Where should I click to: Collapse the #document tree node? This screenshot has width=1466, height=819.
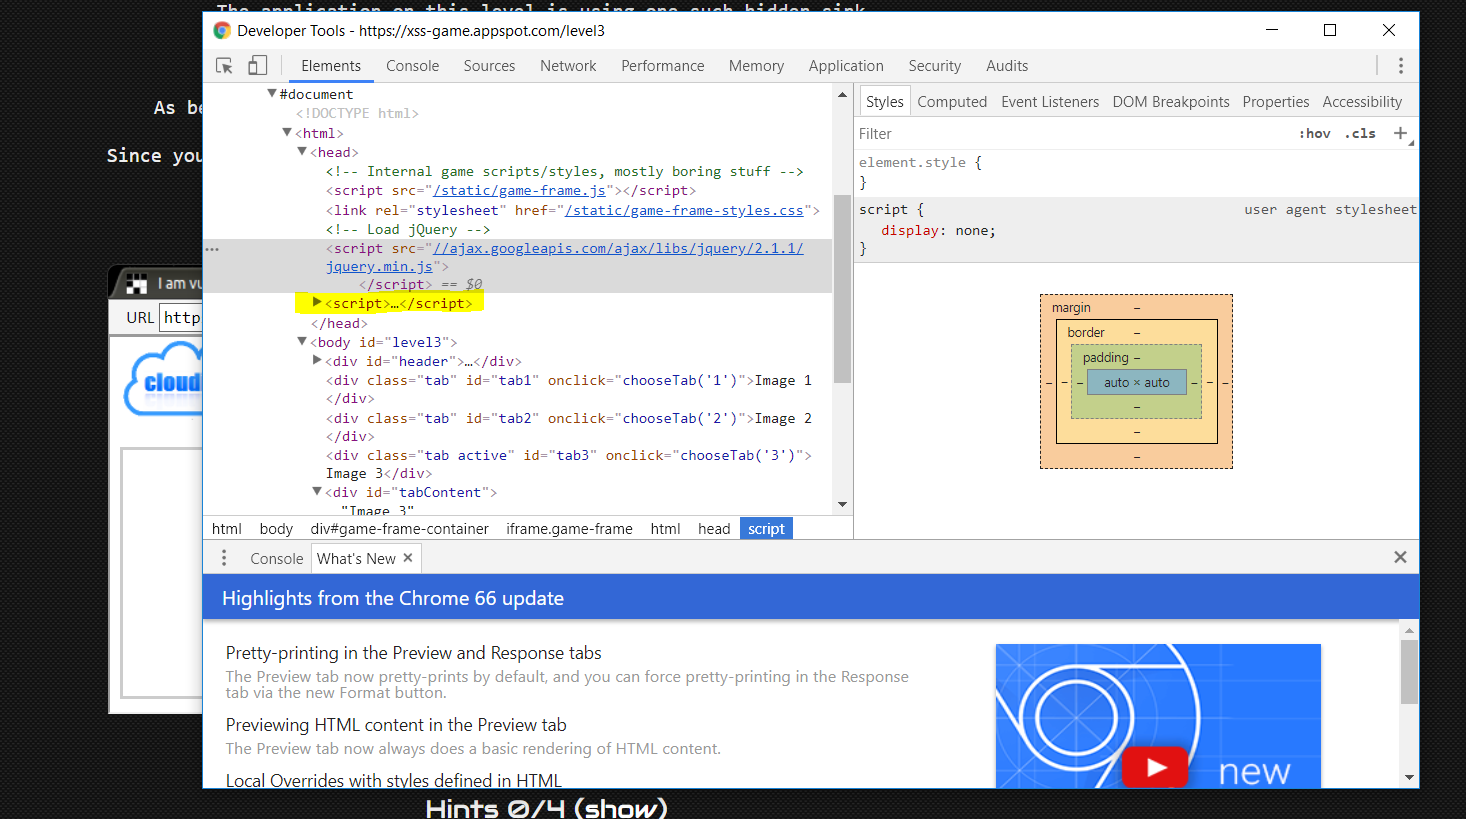(271, 94)
